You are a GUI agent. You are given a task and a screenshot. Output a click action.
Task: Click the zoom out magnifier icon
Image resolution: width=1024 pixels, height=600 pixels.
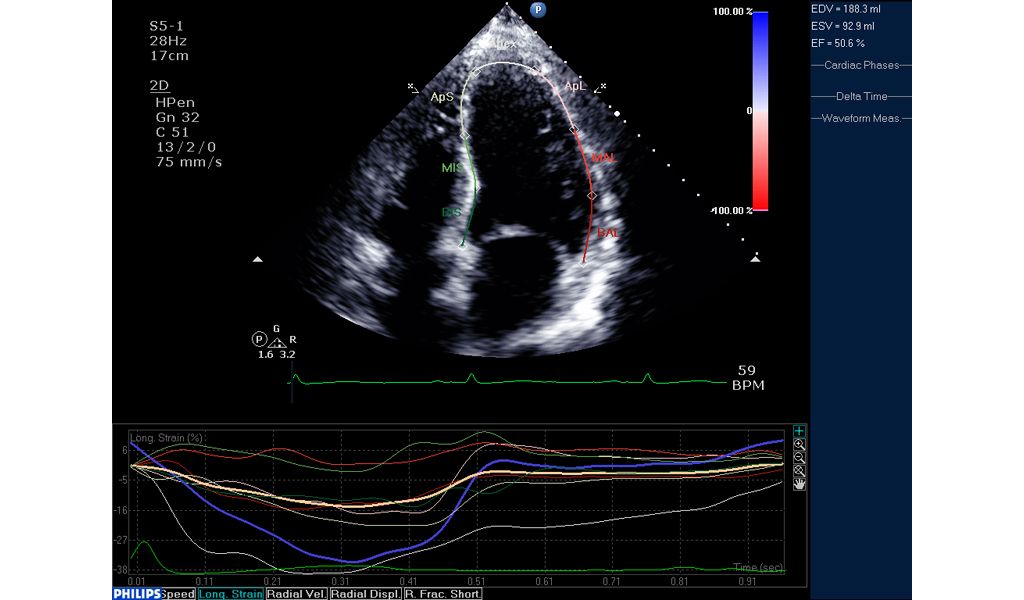click(799, 458)
